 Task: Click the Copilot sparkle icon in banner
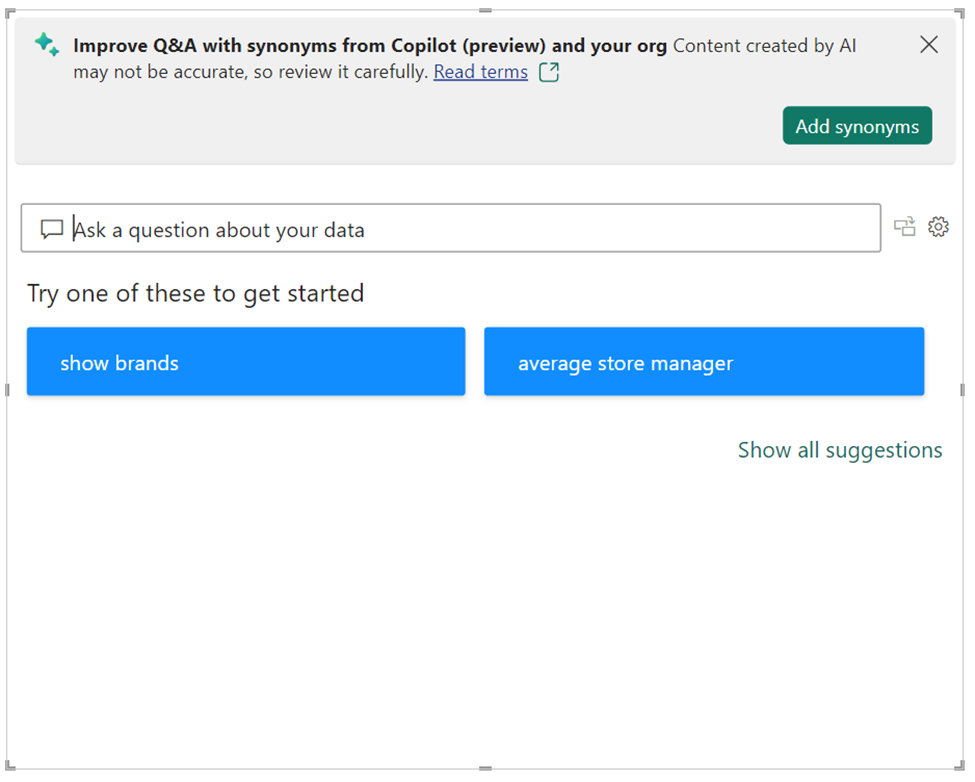point(47,44)
